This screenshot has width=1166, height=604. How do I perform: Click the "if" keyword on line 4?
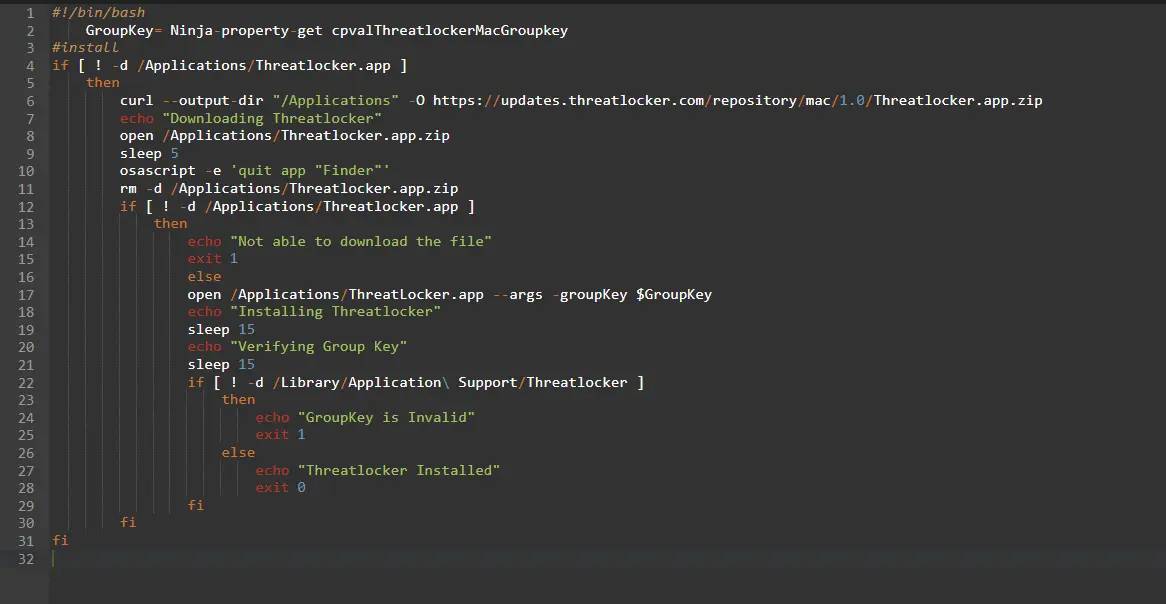pos(60,65)
